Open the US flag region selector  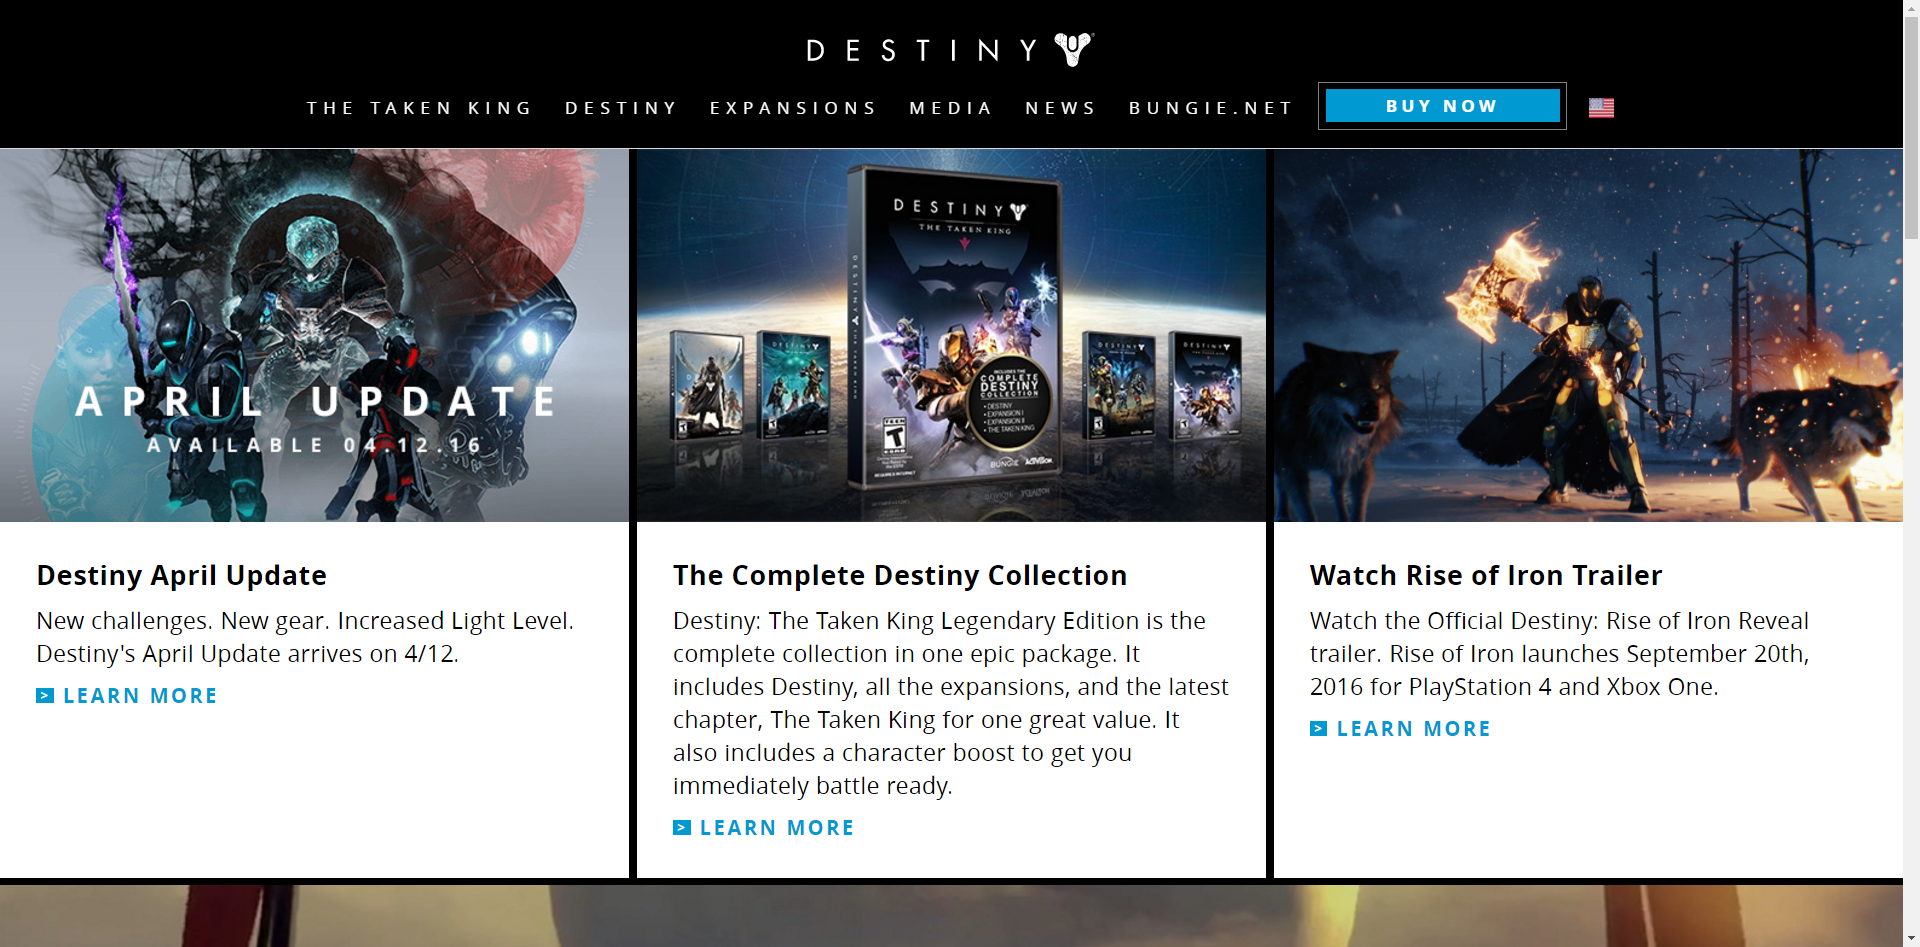[x=1601, y=107]
